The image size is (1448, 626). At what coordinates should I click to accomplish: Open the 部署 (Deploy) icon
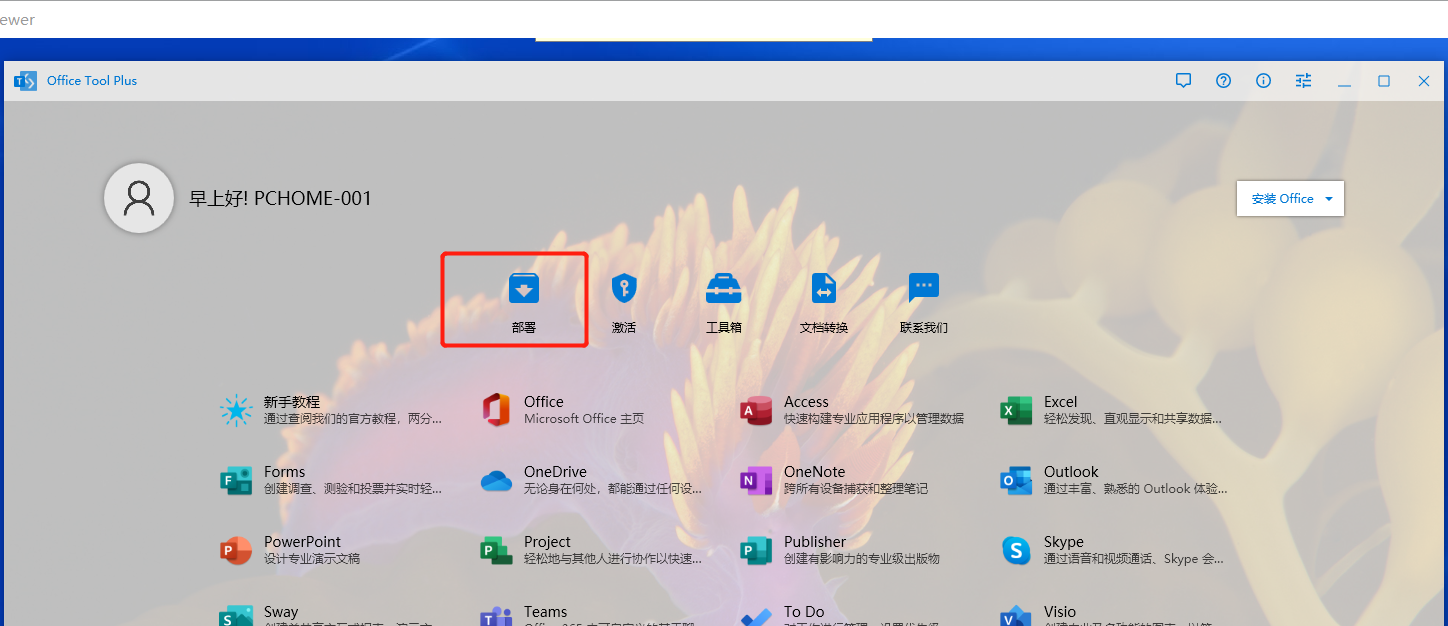point(524,288)
